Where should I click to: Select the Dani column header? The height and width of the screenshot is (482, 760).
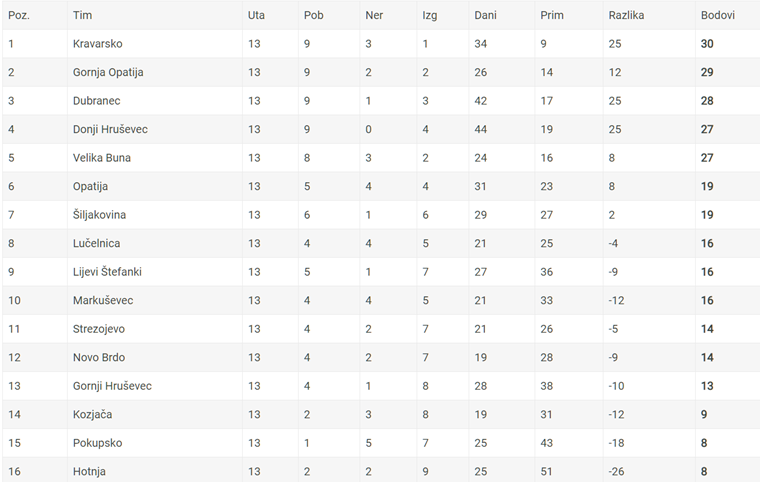pyautogui.click(x=485, y=15)
